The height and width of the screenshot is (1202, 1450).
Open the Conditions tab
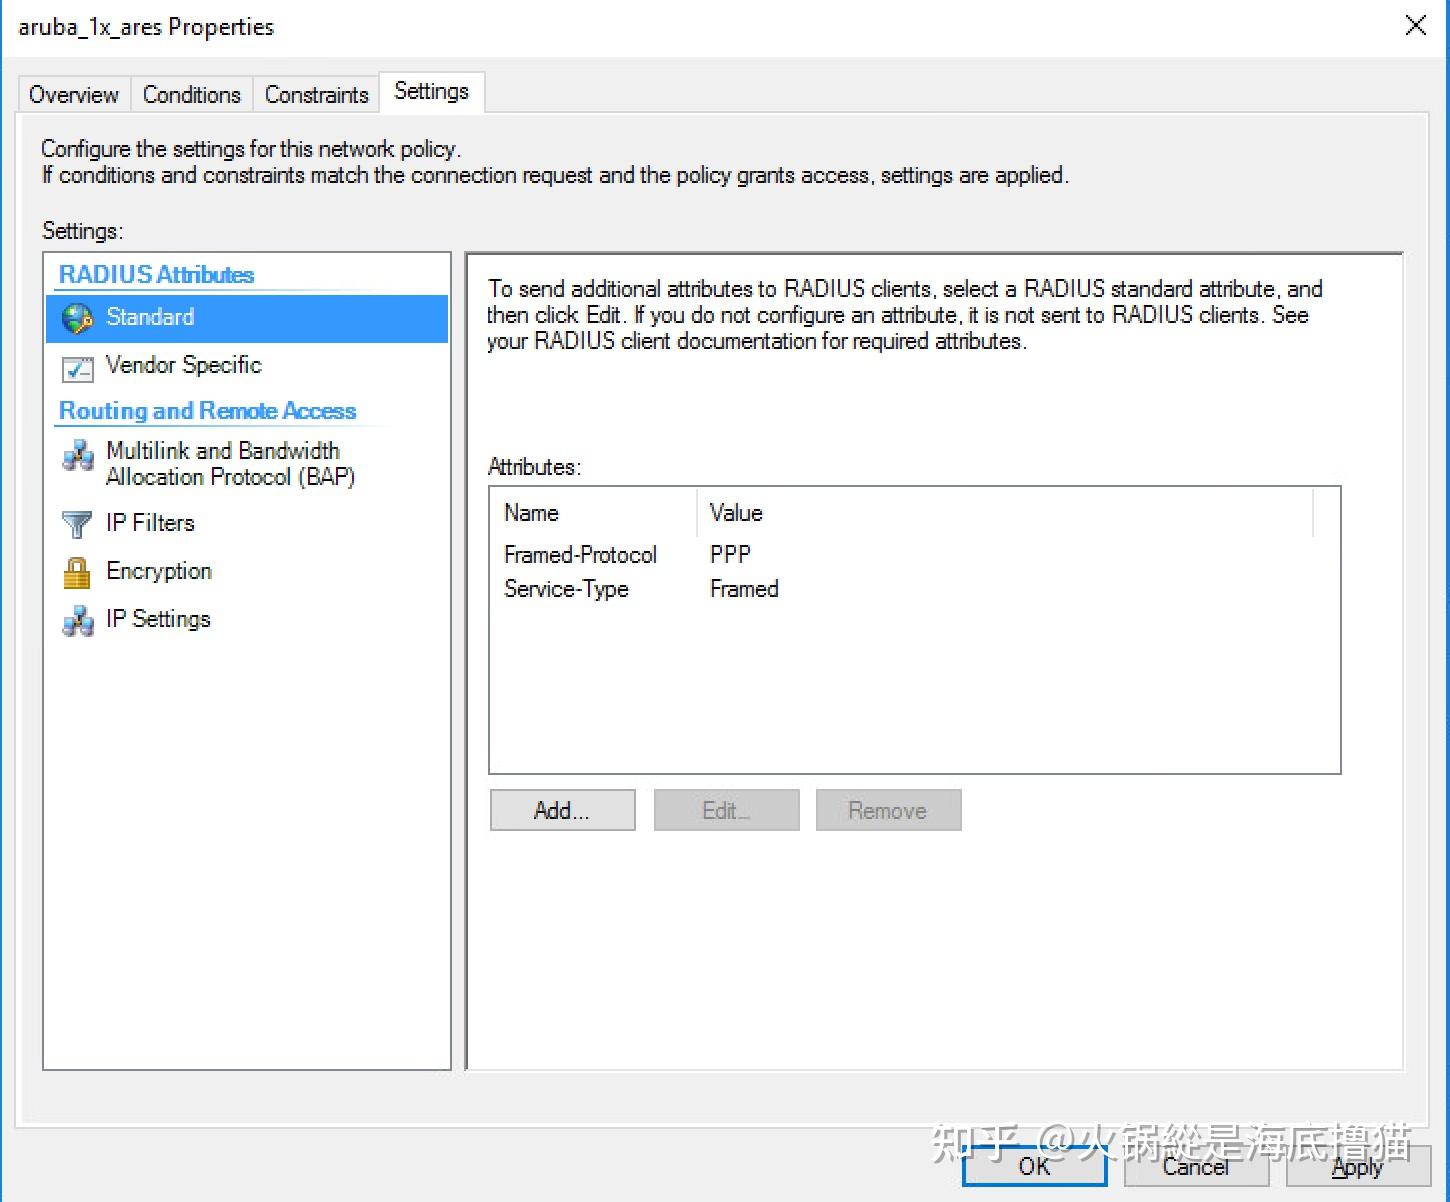click(191, 94)
